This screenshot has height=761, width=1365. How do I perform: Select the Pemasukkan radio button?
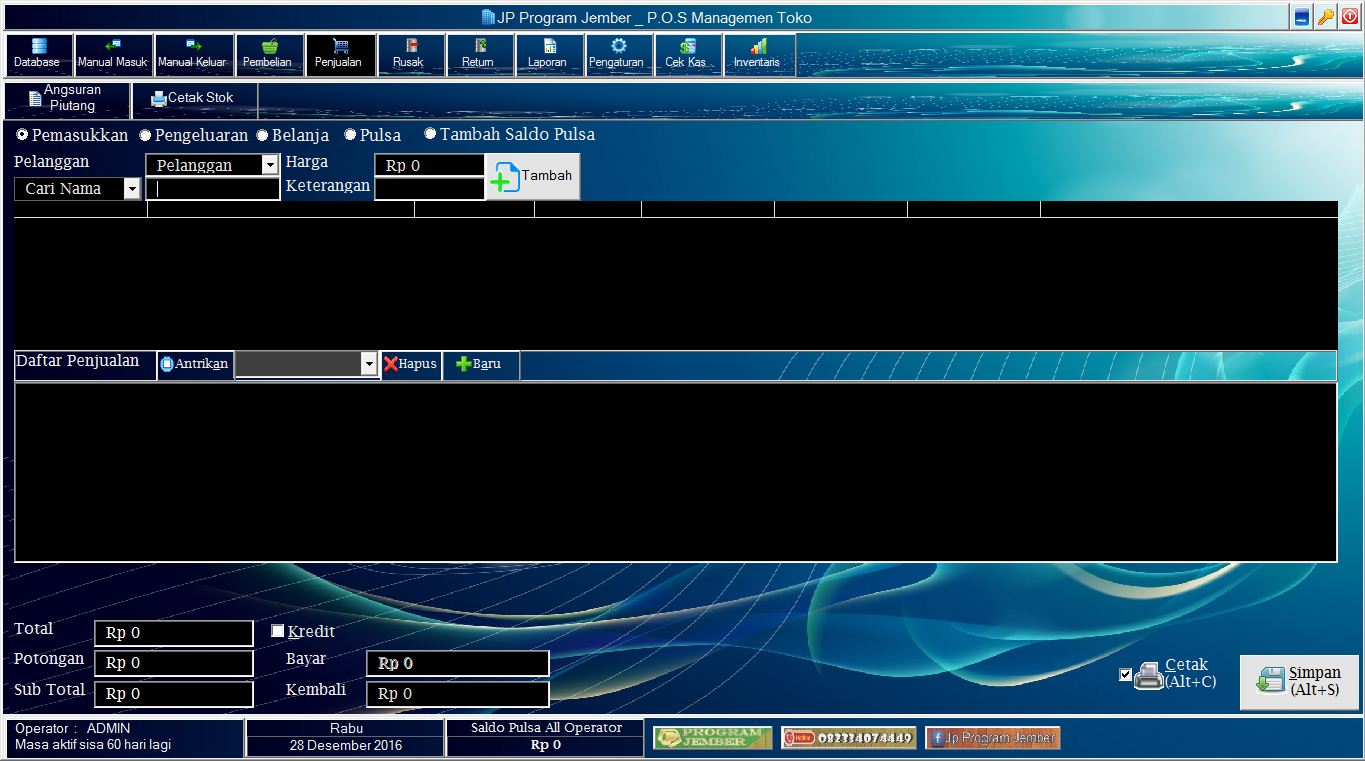[x=22, y=134]
